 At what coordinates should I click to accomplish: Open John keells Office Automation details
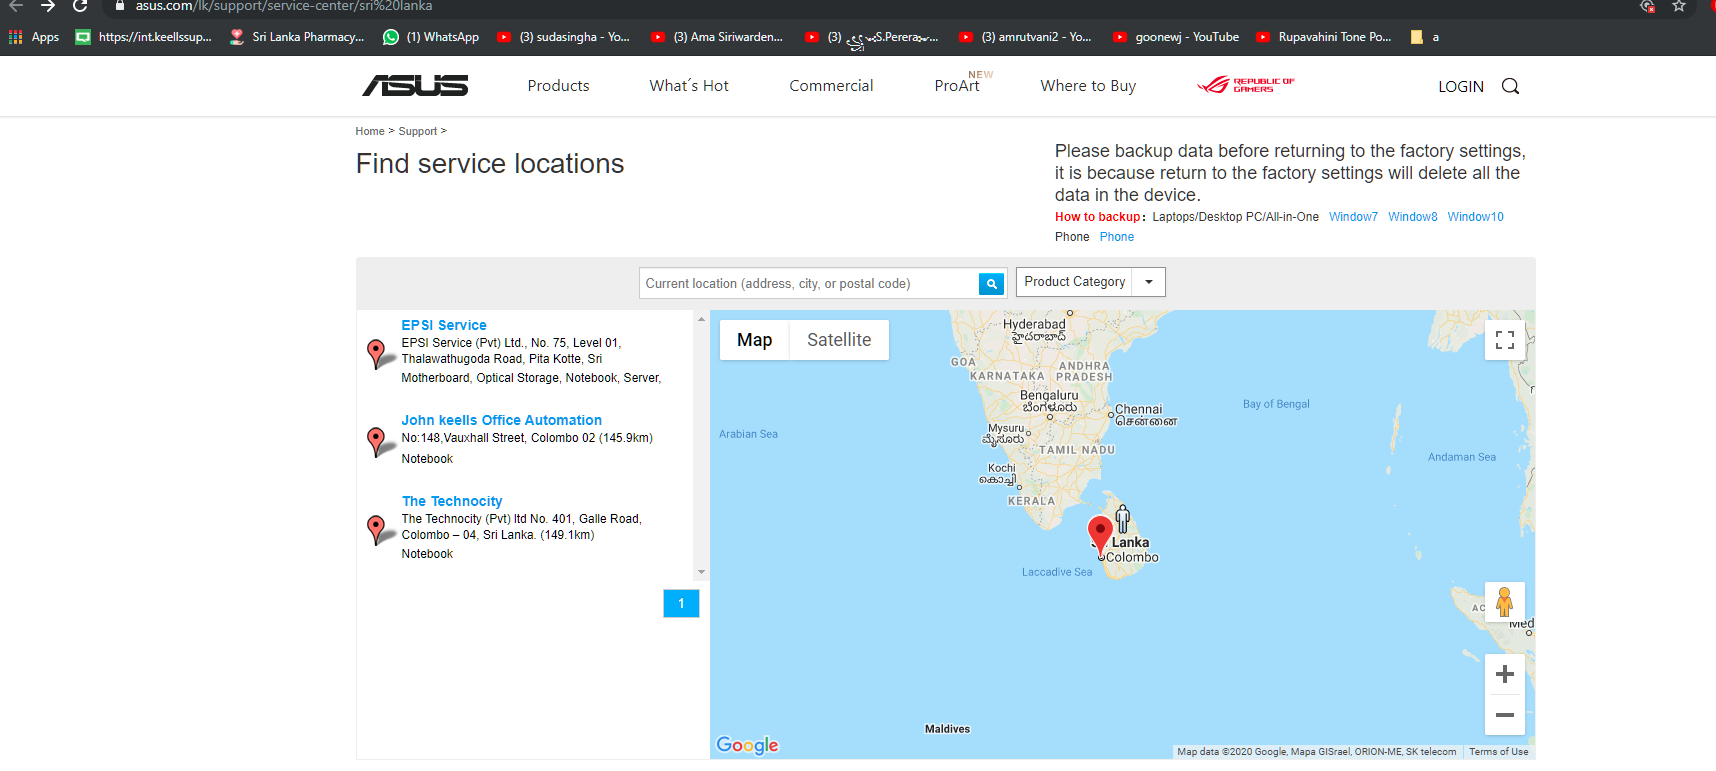coord(501,420)
